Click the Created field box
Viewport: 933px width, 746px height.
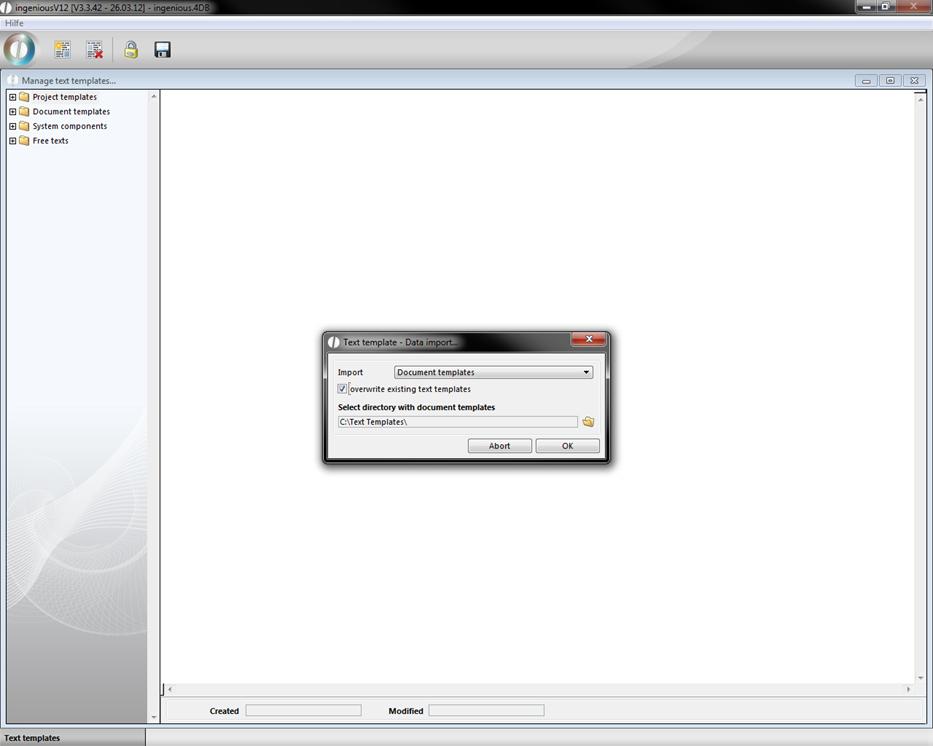pos(303,711)
